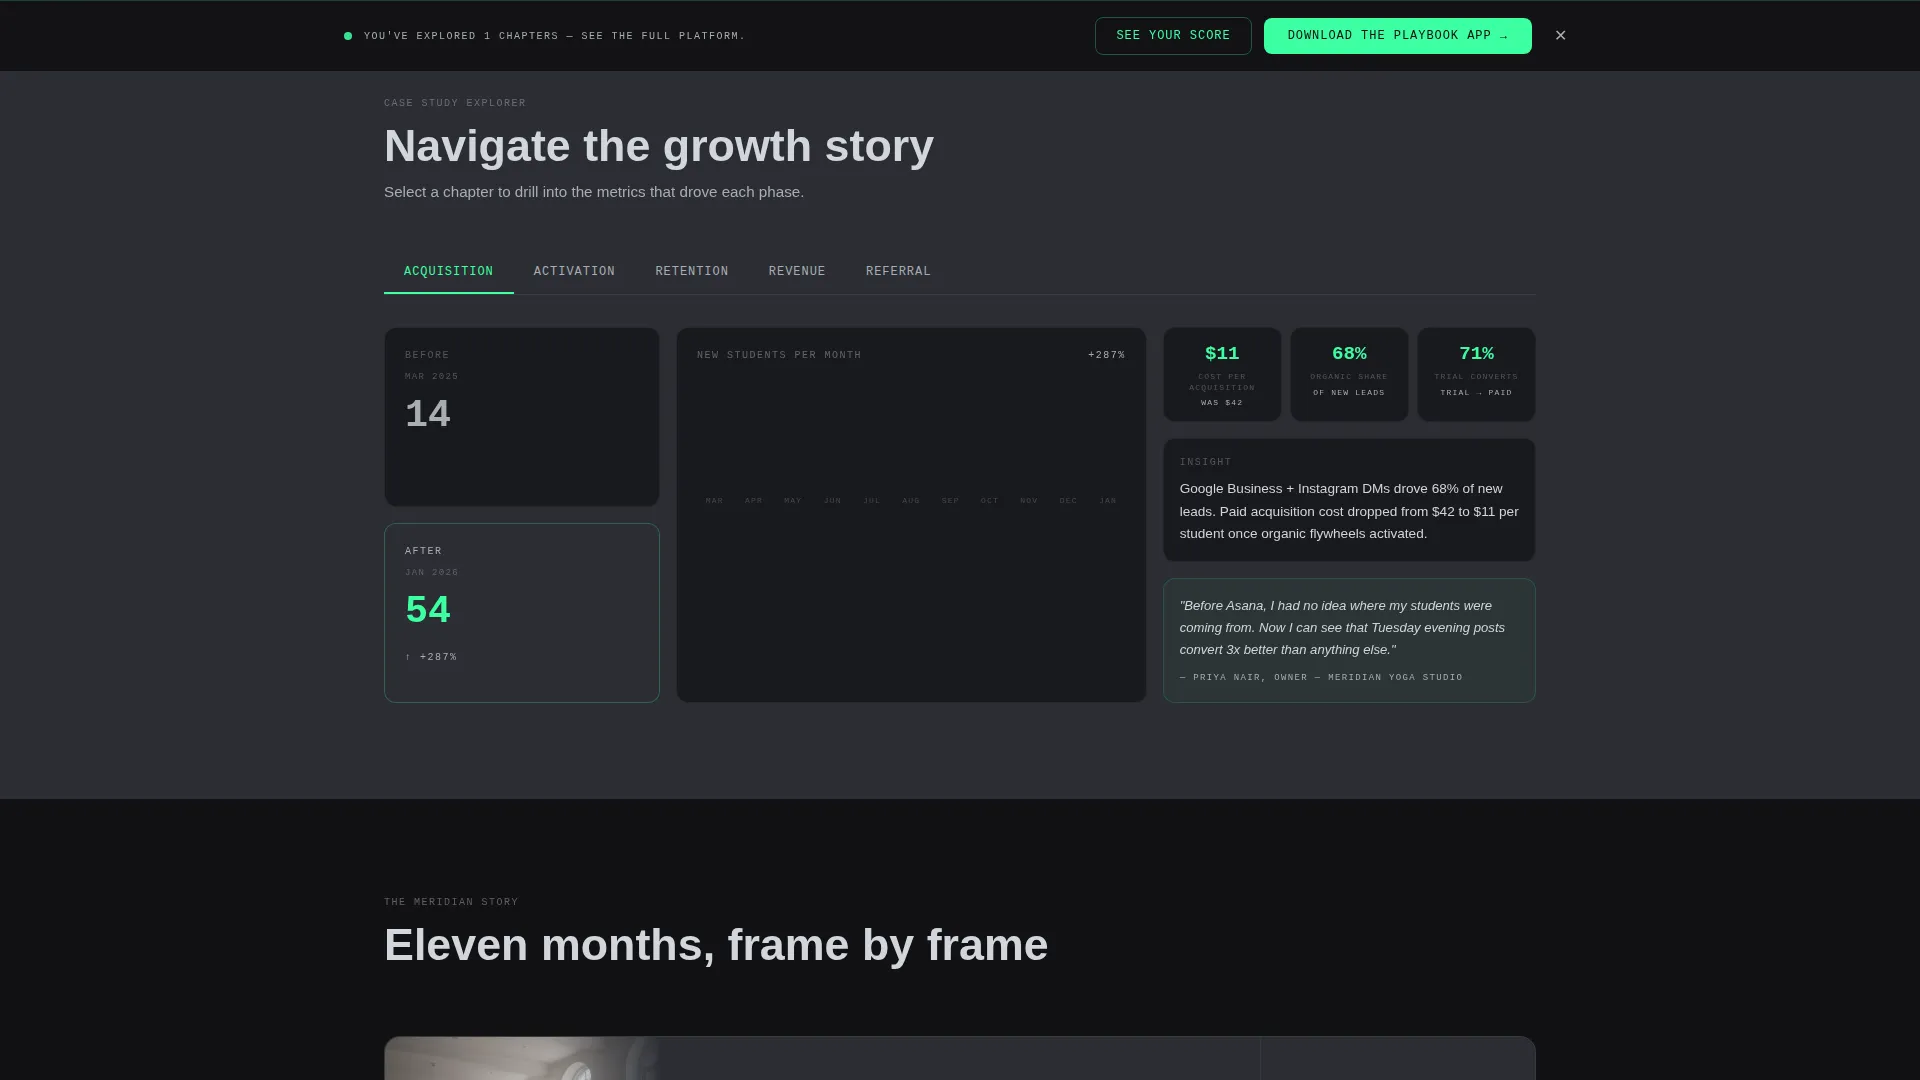The height and width of the screenshot is (1080, 1920).
Task: Click the 71% trial converts stat
Action: (x=1476, y=374)
